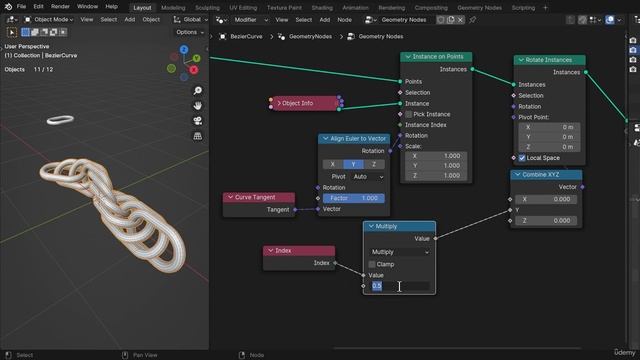Open the node snapping options dropdown
The image size is (640, 360).
pyautogui.click(x=596, y=20)
